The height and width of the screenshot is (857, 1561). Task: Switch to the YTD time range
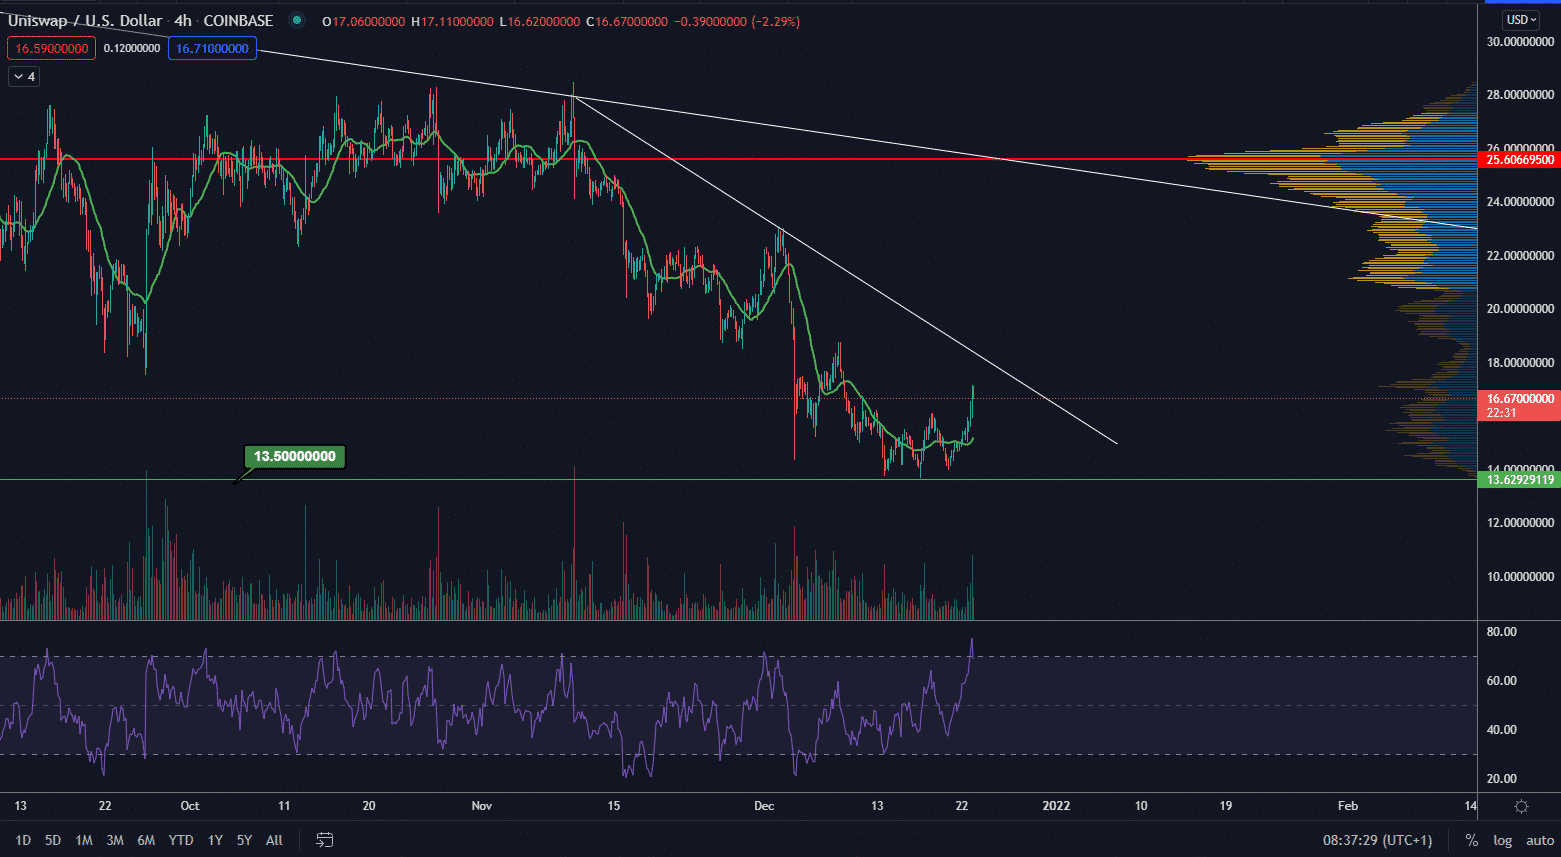point(181,840)
